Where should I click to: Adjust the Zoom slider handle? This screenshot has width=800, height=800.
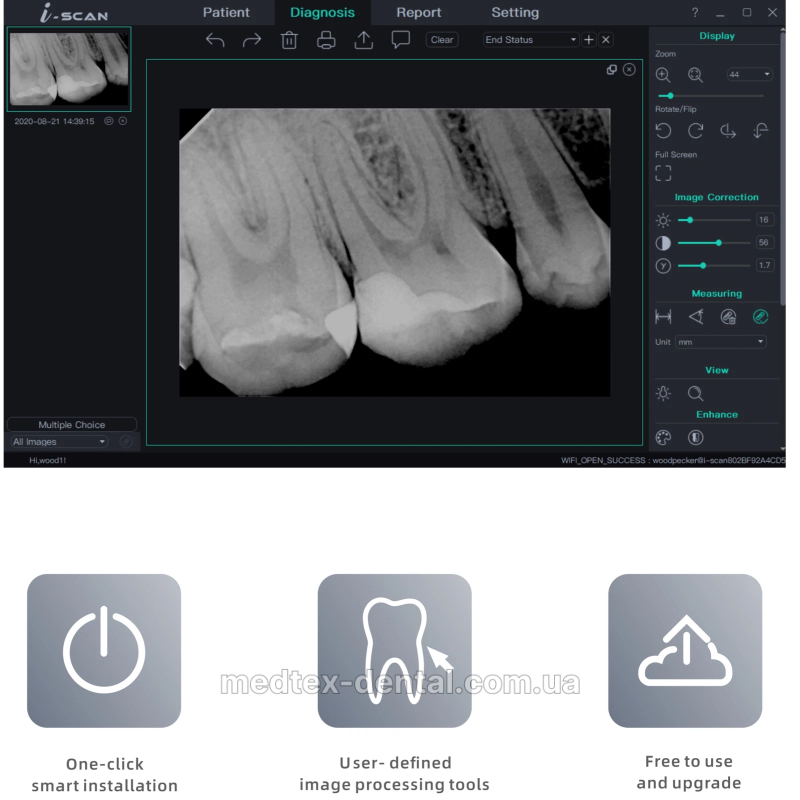tap(670, 96)
